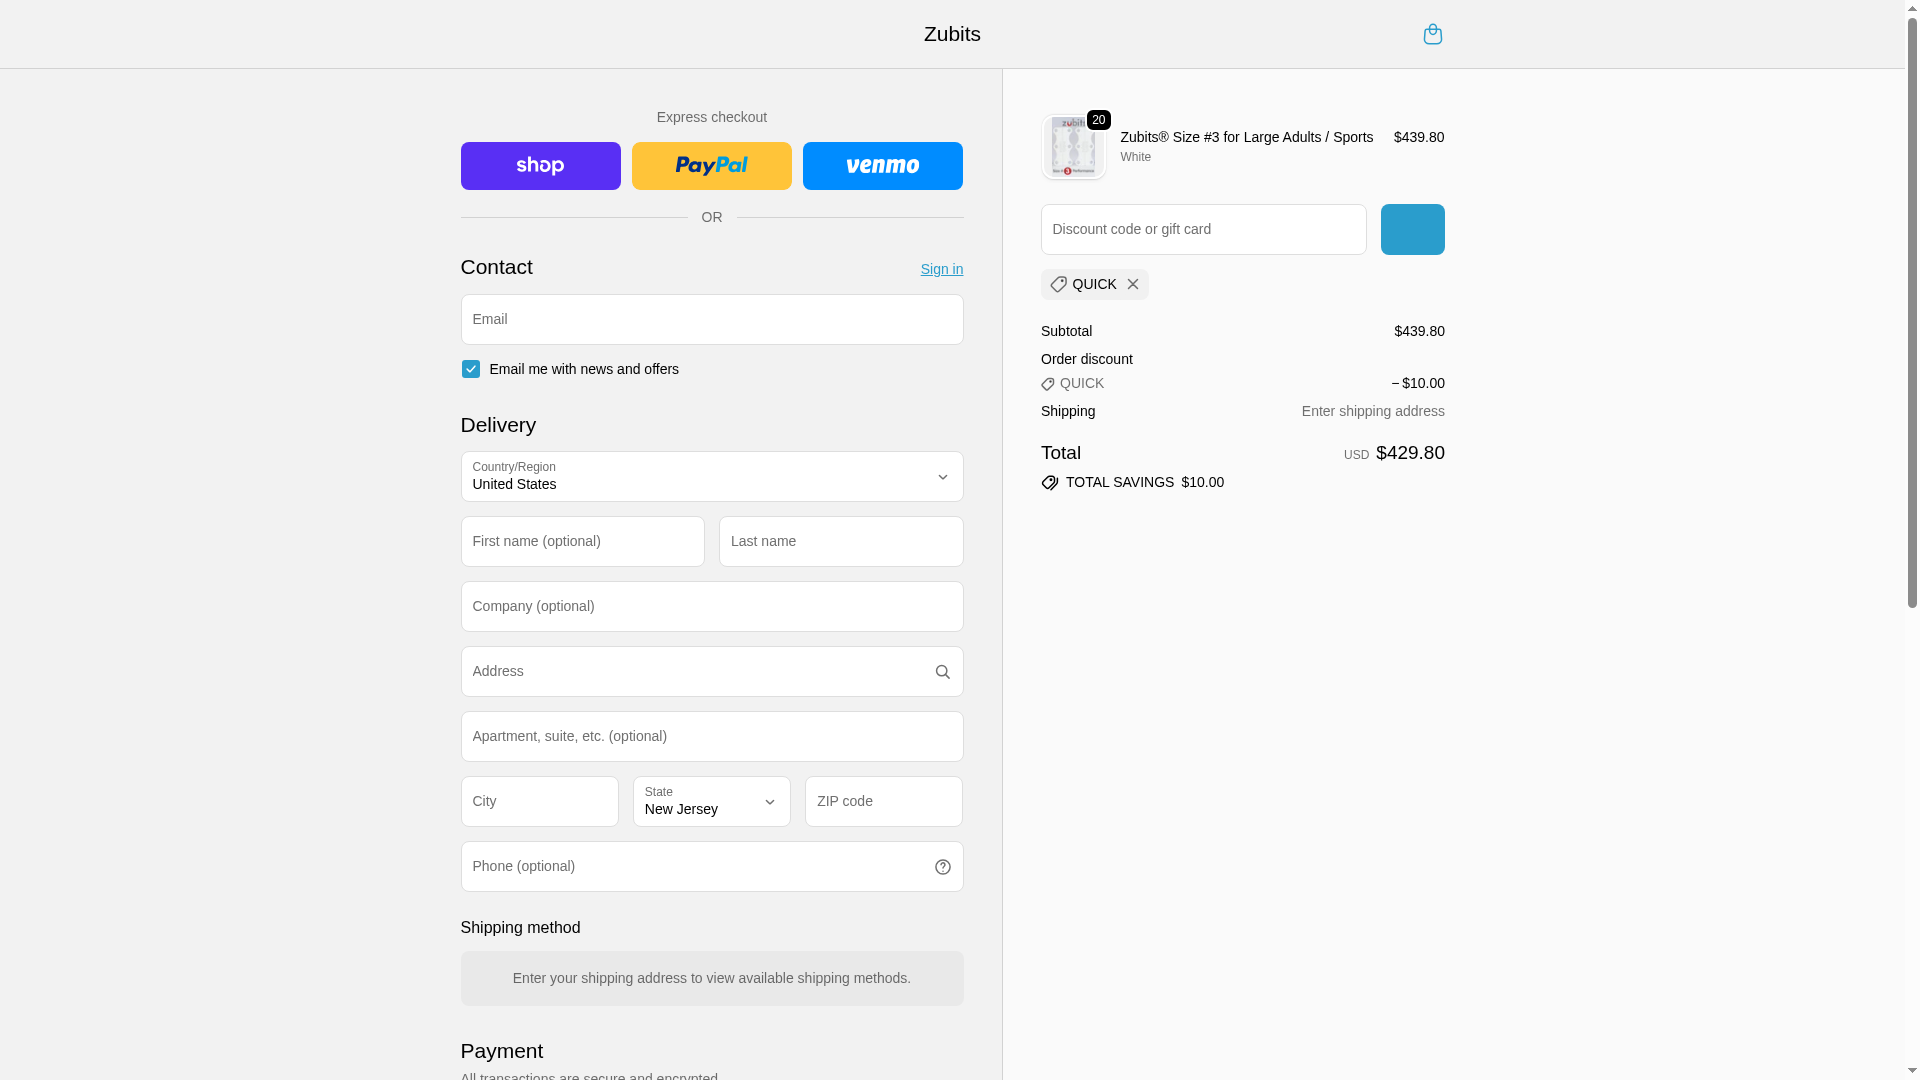Remove the QUICK discount code tag

(1133, 285)
